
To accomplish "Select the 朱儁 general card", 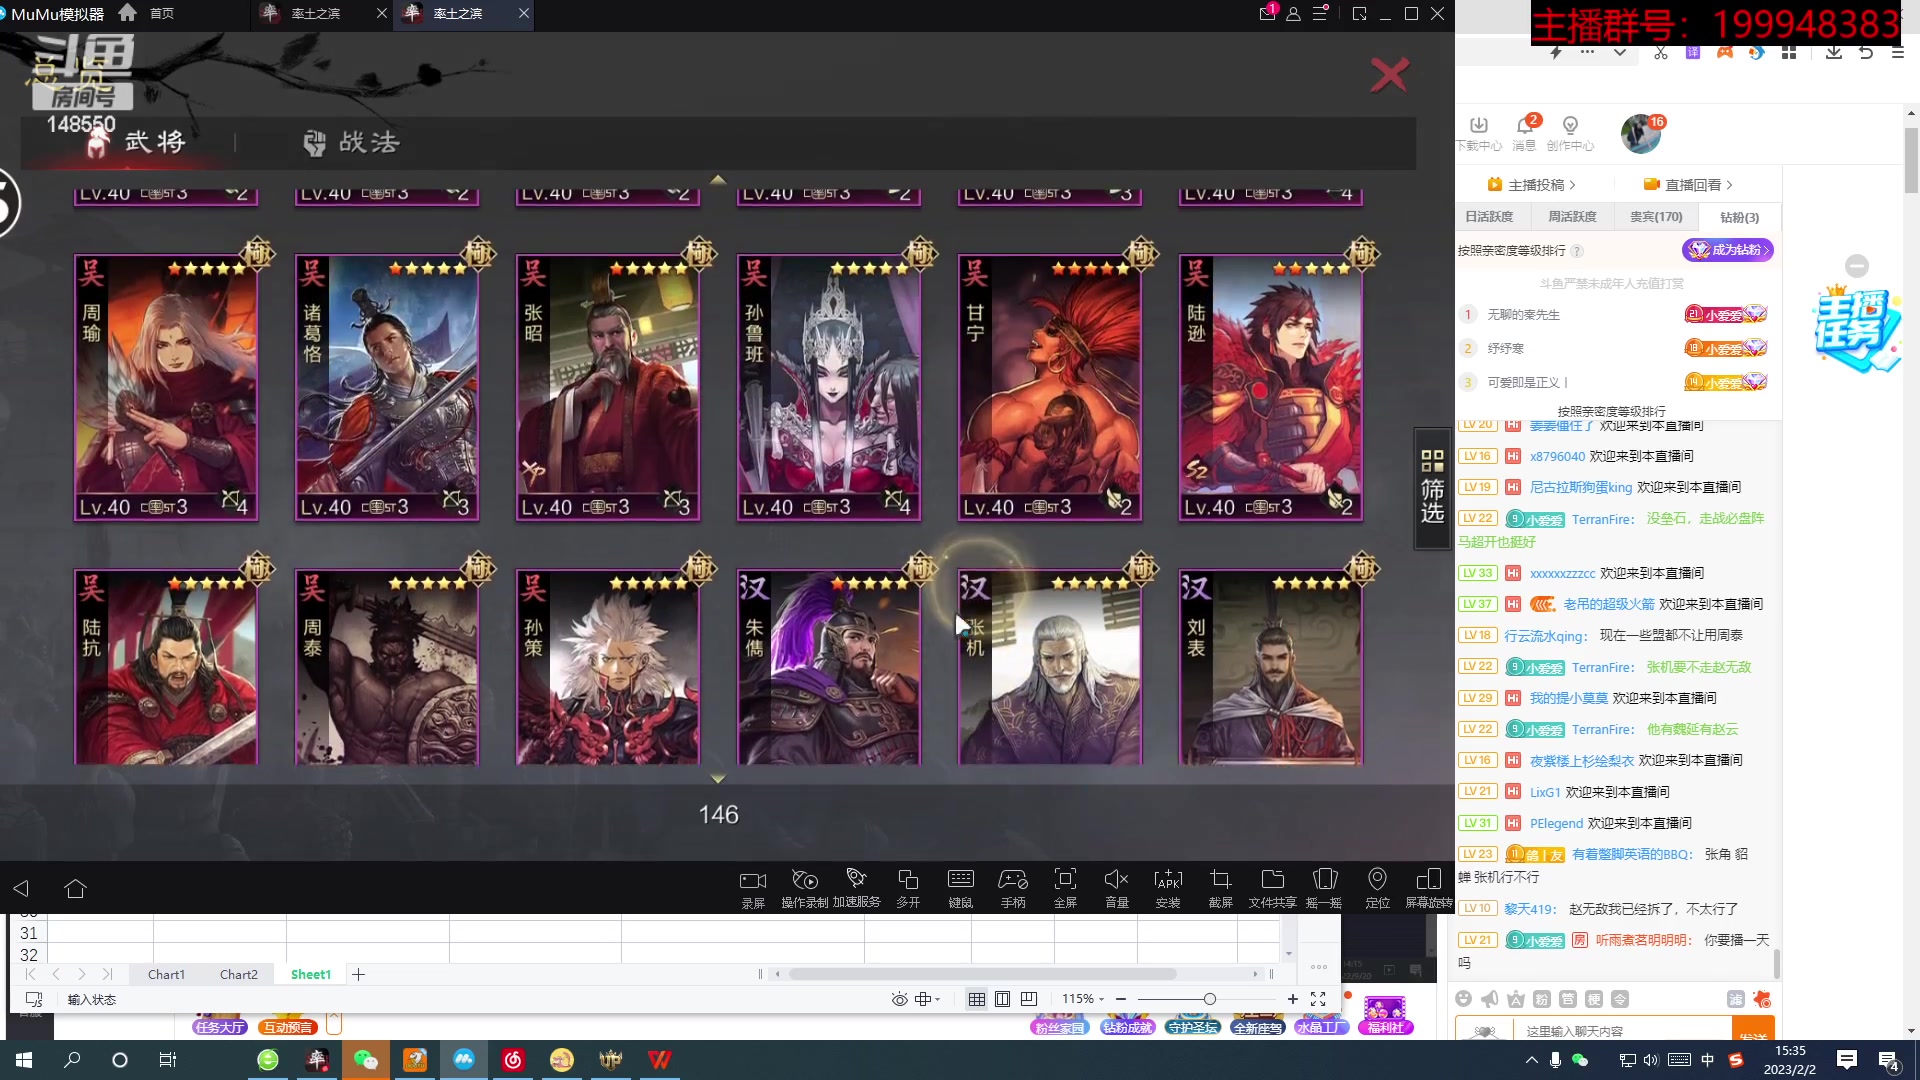I will pyautogui.click(x=829, y=667).
